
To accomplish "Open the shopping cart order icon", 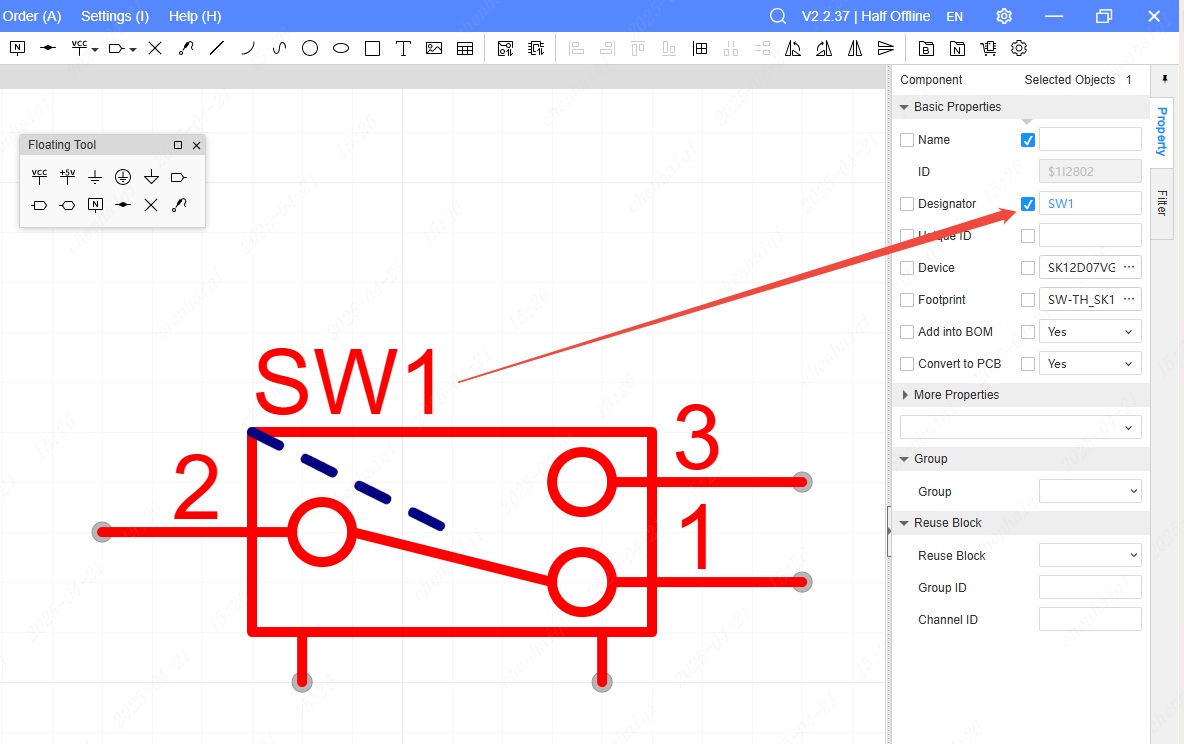I will coord(988,48).
